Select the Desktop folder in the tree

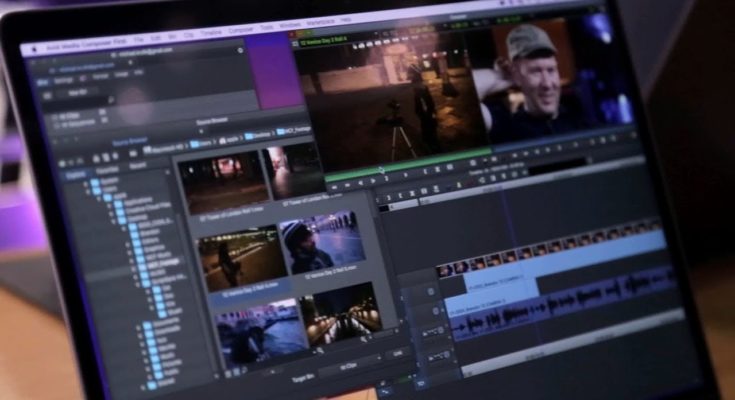click(133, 217)
